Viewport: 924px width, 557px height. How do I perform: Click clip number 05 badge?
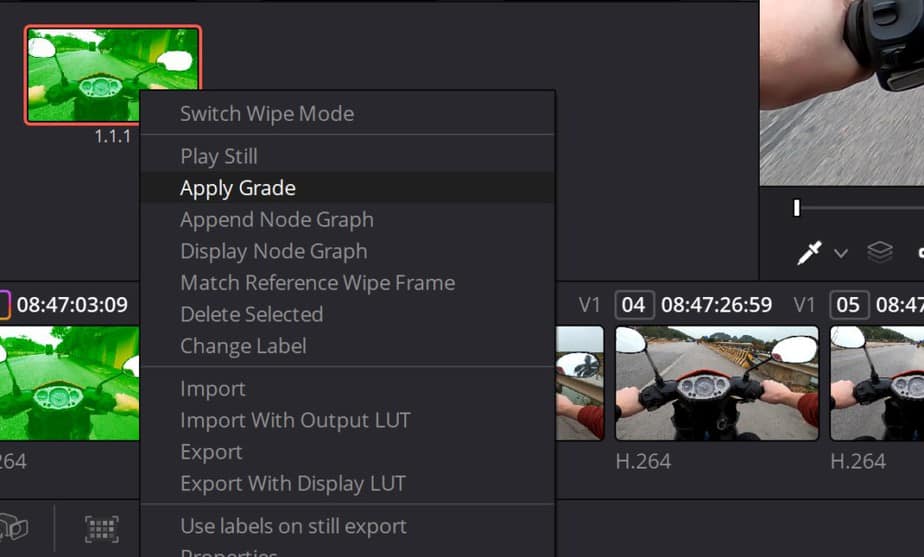(x=849, y=305)
